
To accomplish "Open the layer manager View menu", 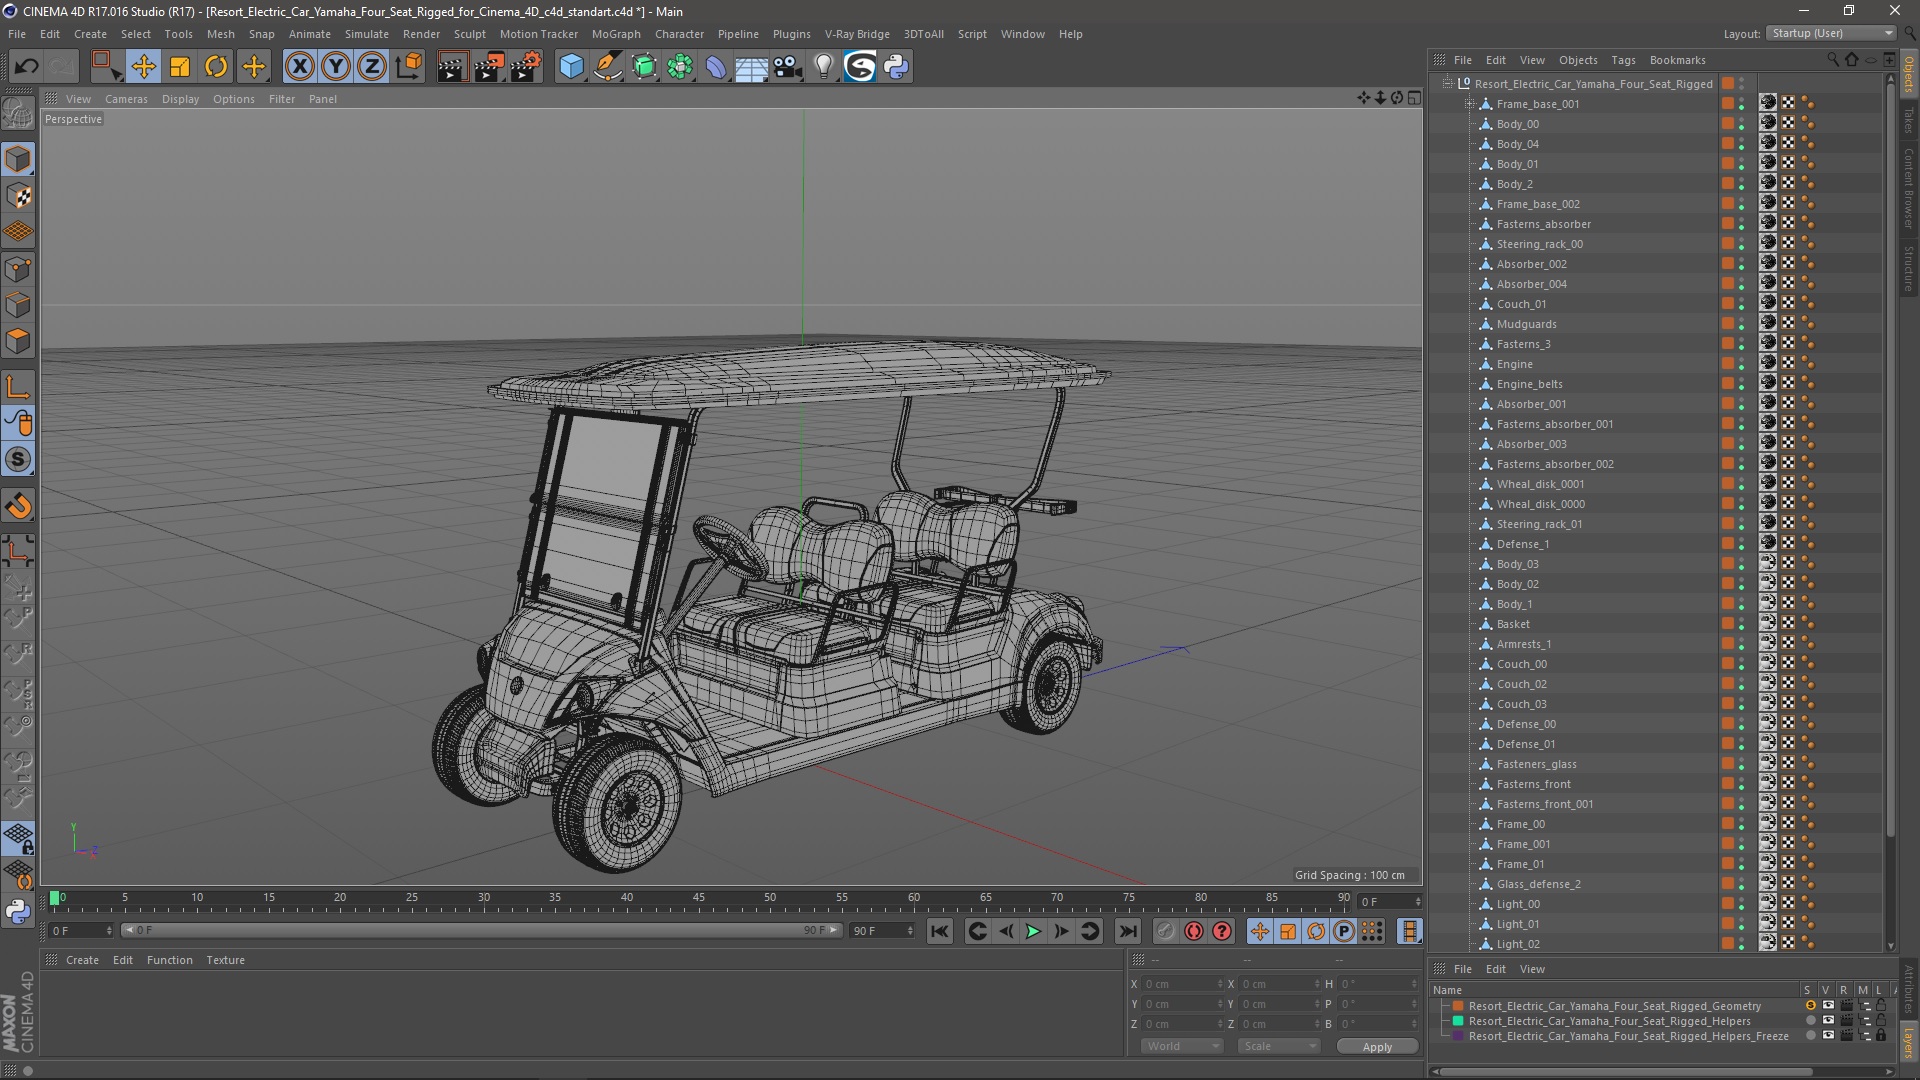I will tap(1532, 969).
